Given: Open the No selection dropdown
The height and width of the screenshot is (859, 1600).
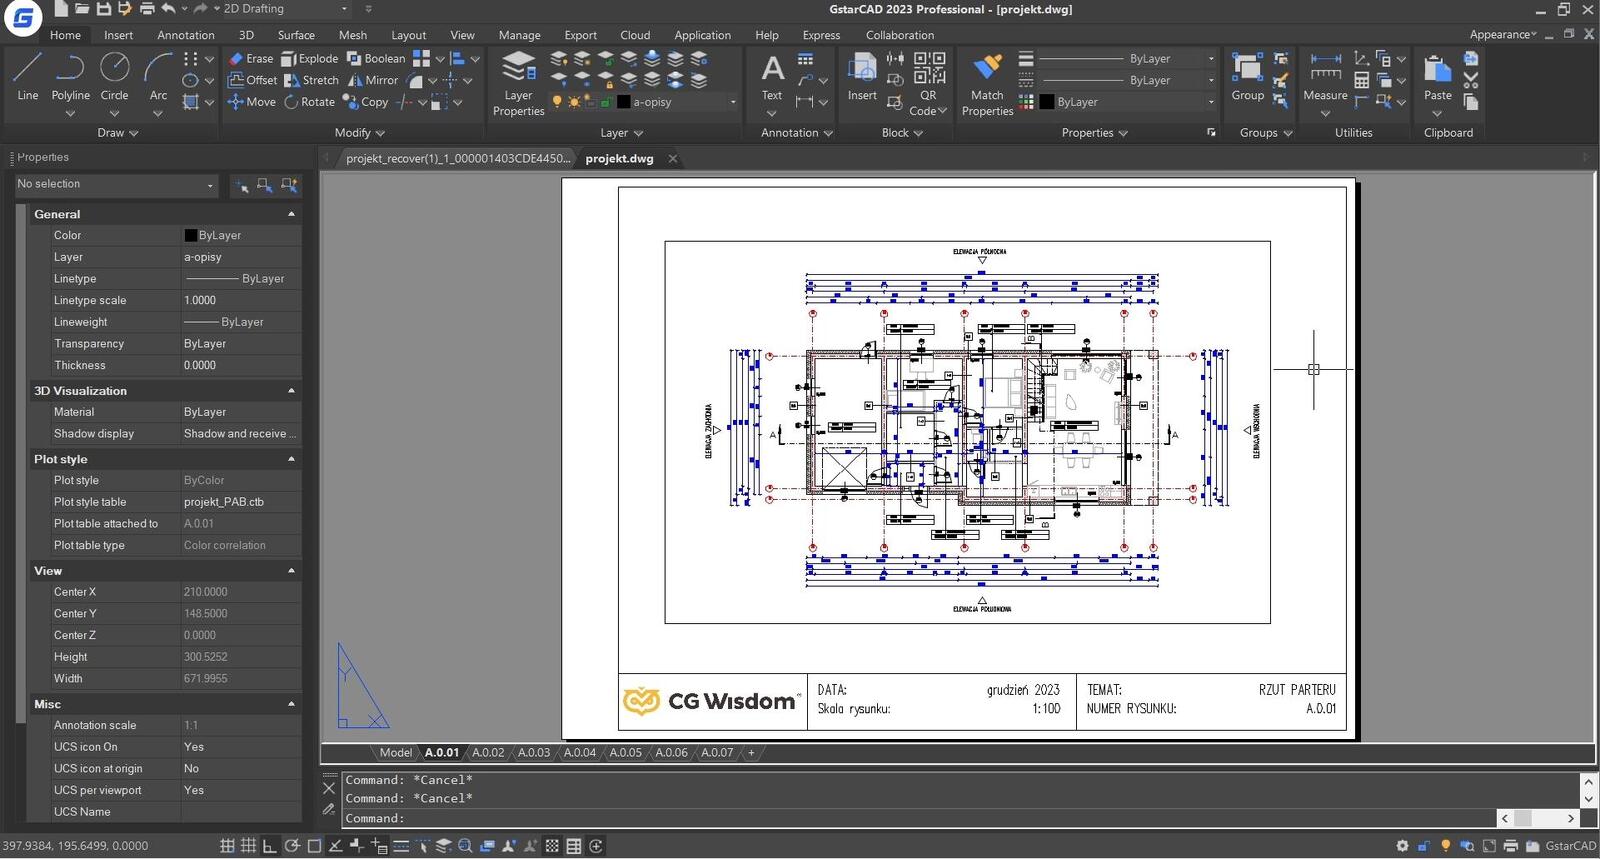Looking at the screenshot, I should [x=116, y=185].
